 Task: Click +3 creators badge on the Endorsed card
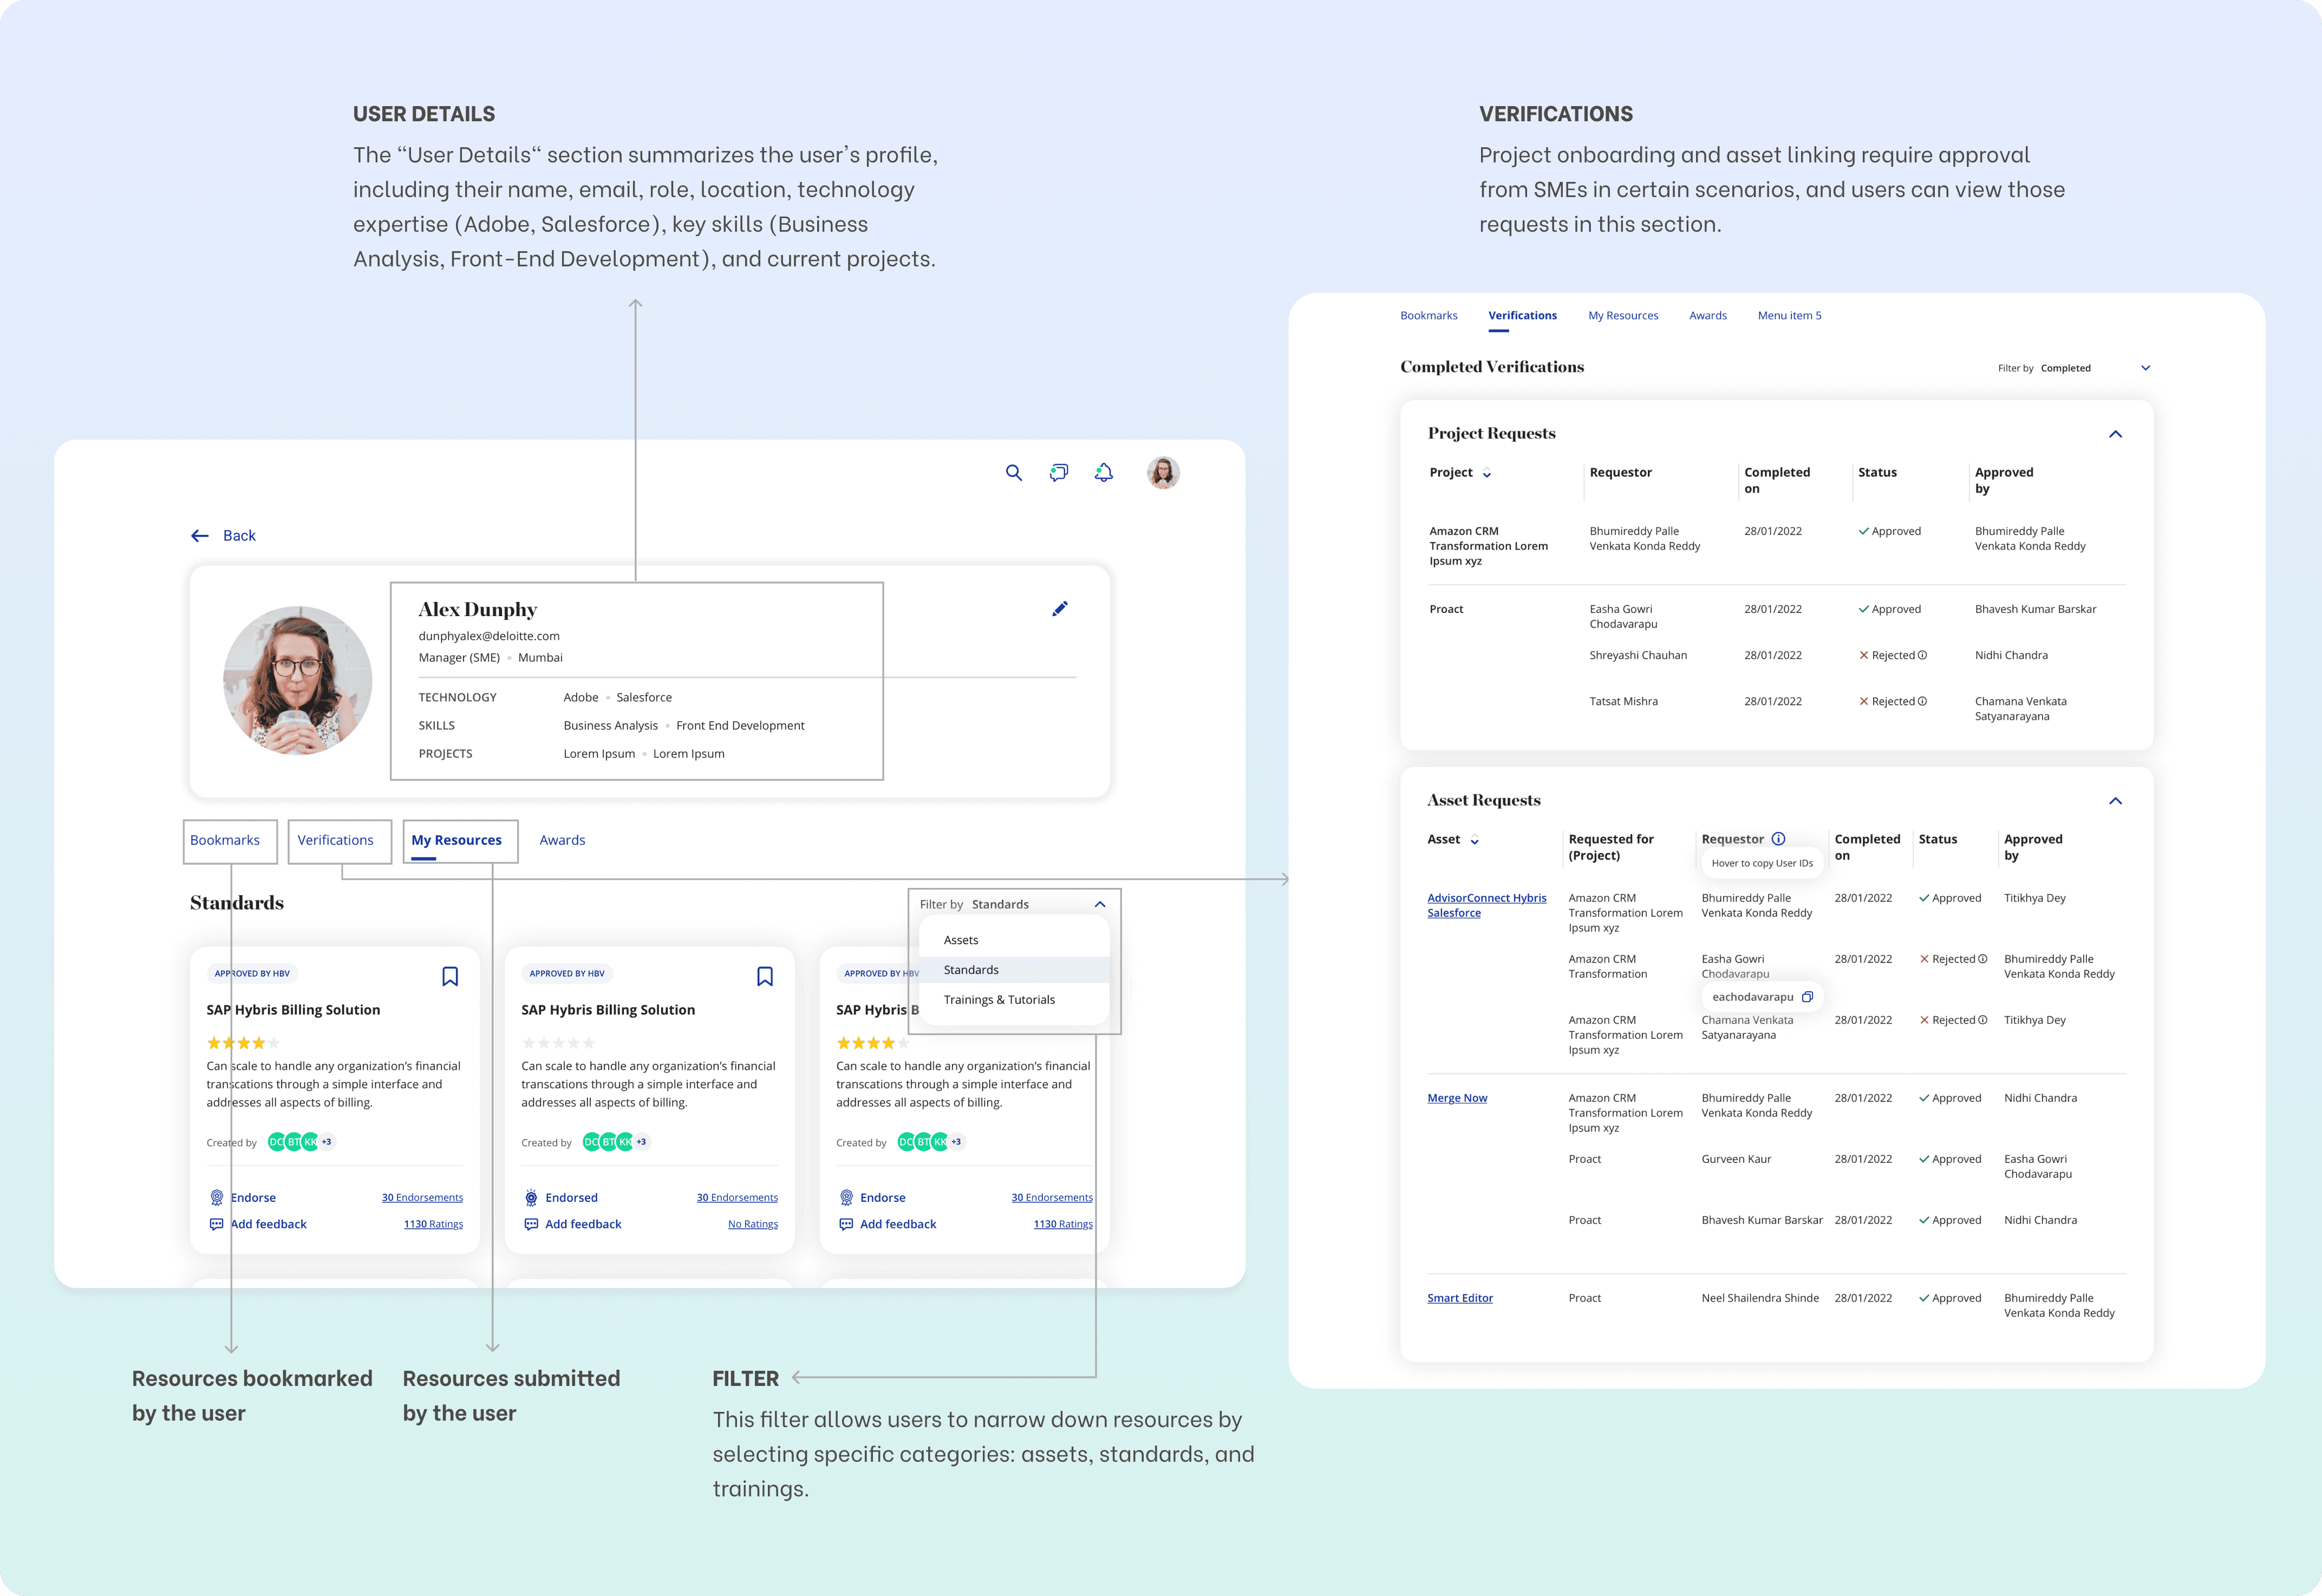[641, 1142]
